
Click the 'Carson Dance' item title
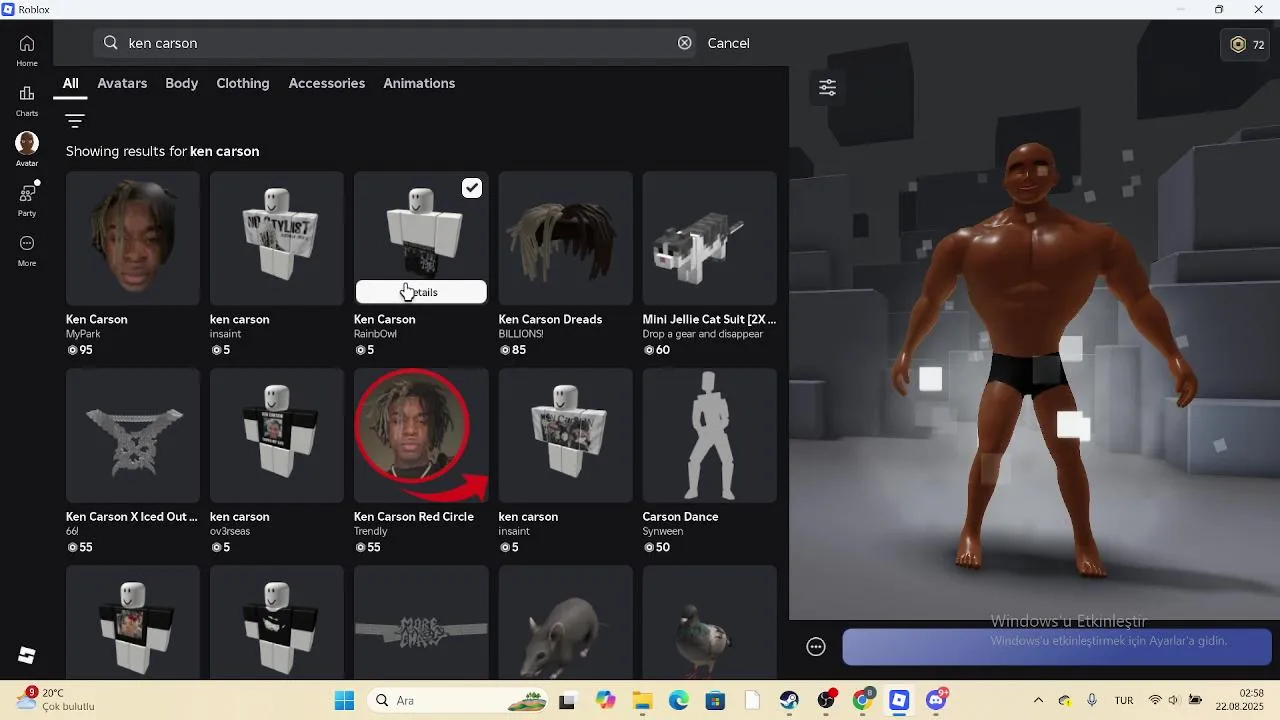point(680,517)
